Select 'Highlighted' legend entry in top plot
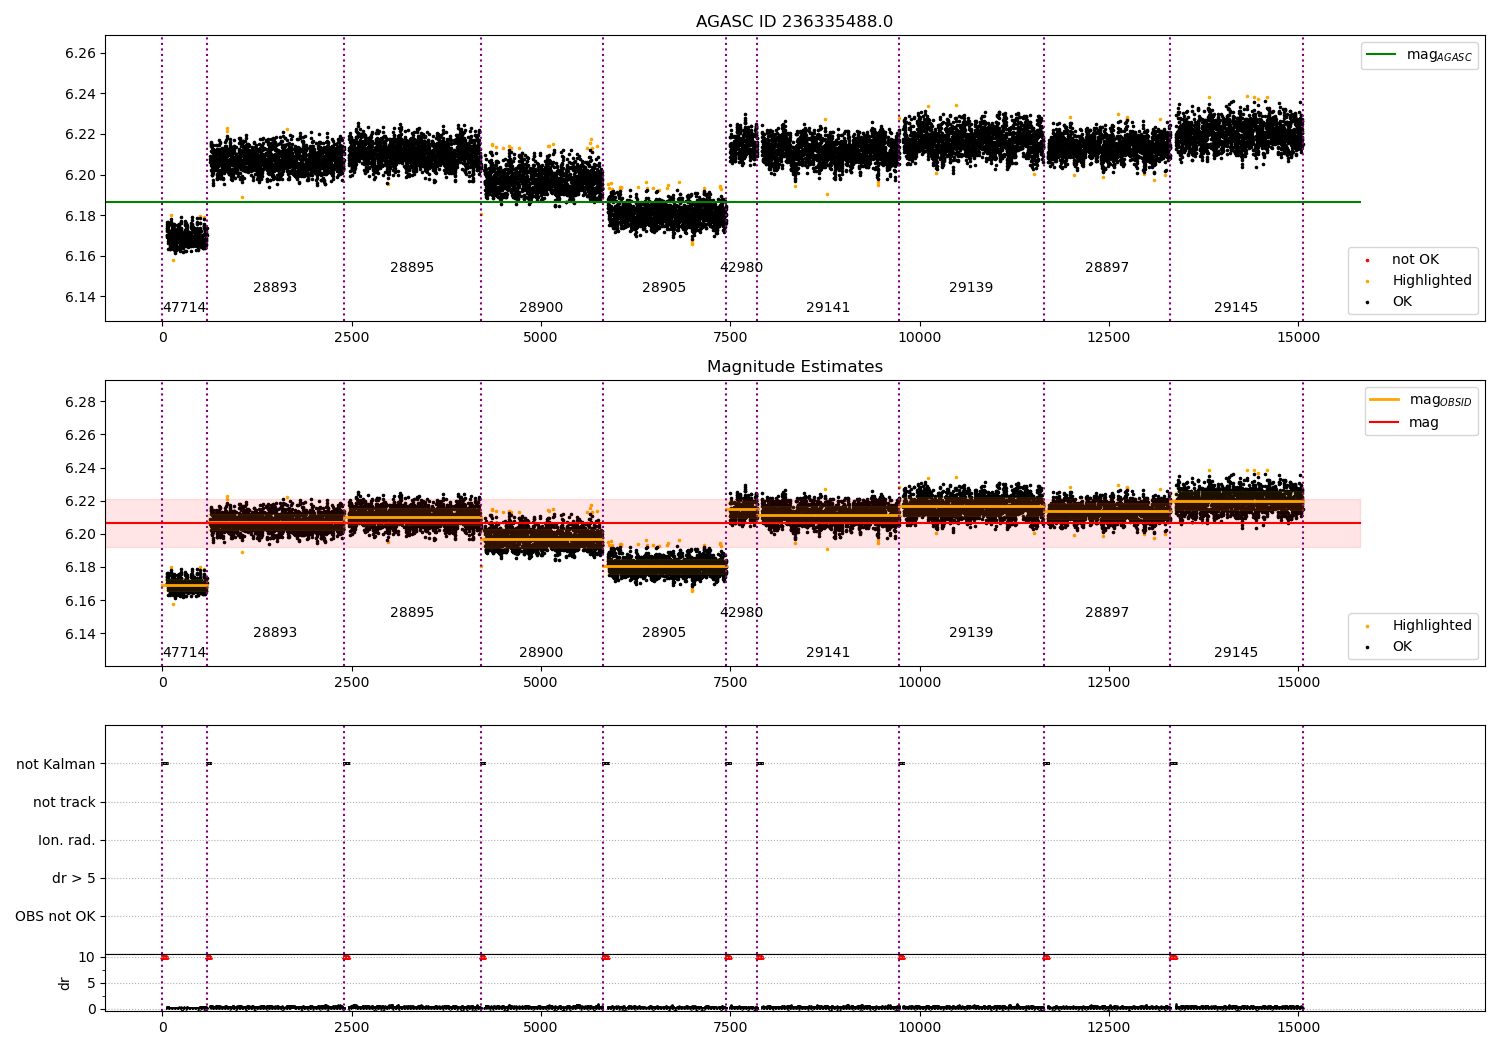 click(x=1419, y=281)
